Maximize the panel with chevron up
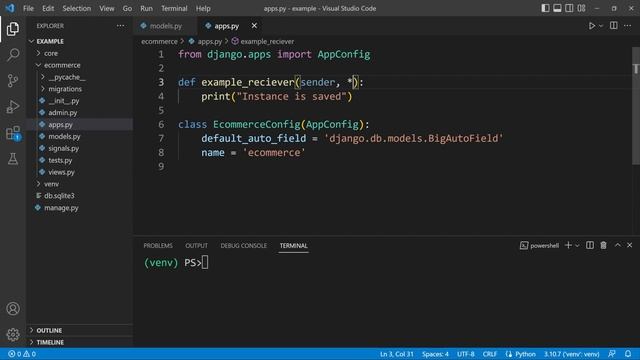This screenshot has height=360, width=640. click(617, 245)
